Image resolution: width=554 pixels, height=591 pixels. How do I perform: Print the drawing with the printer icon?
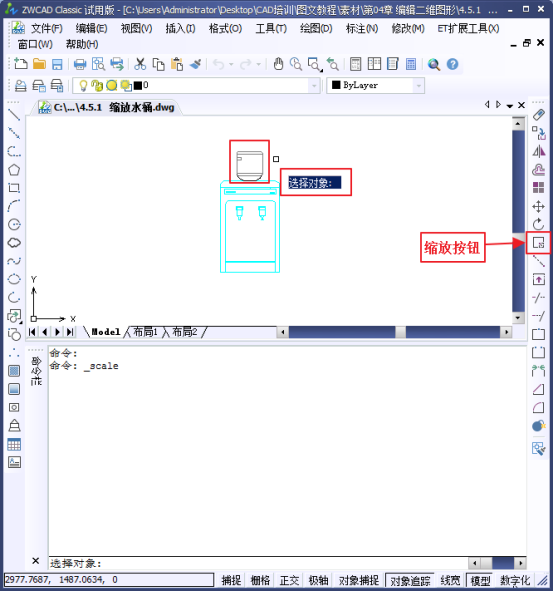tap(80, 64)
